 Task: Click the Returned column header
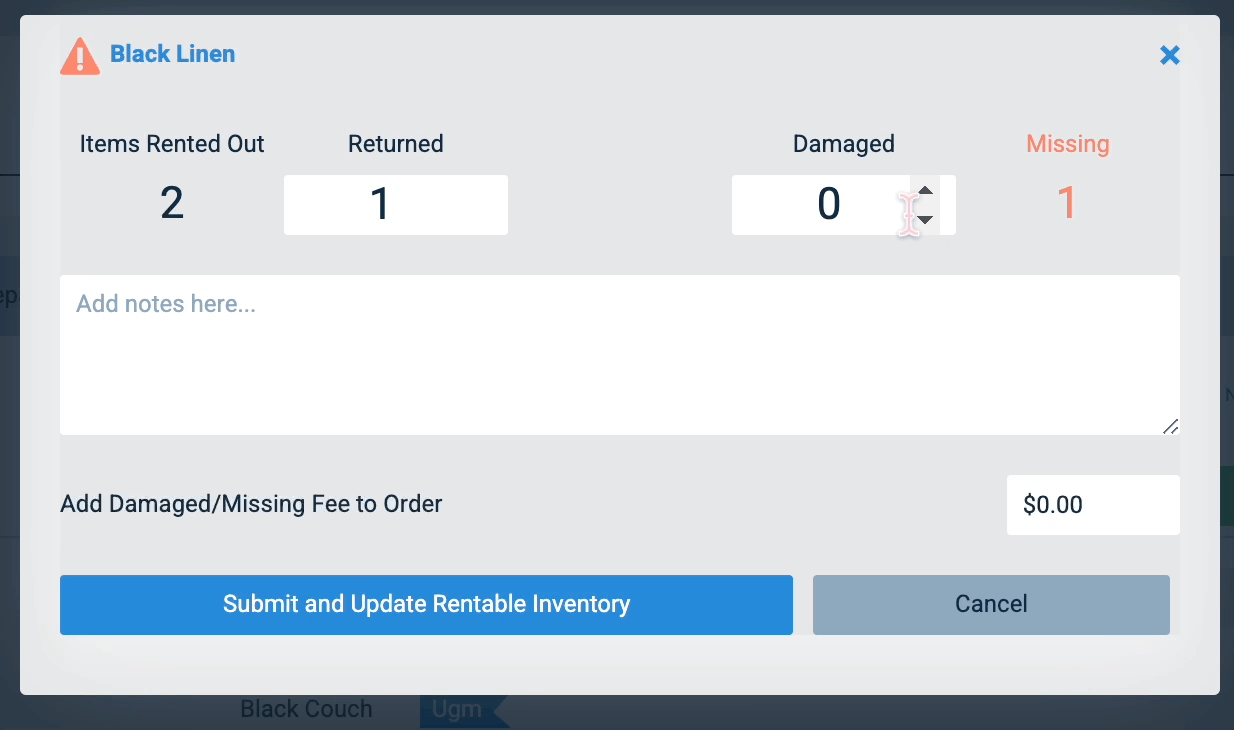pyautogui.click(x=395, y=144)
